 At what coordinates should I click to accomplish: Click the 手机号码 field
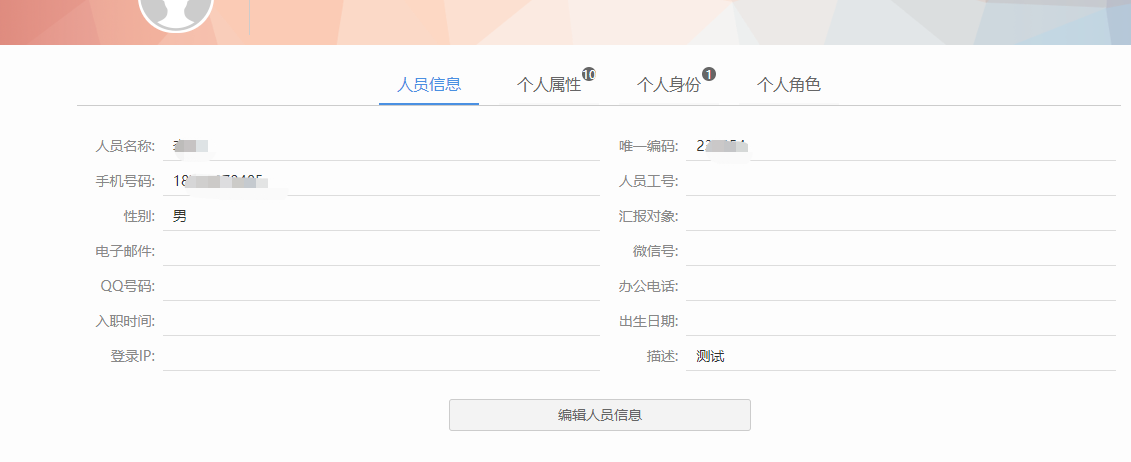pyautogui.click(x=380, y=181)
